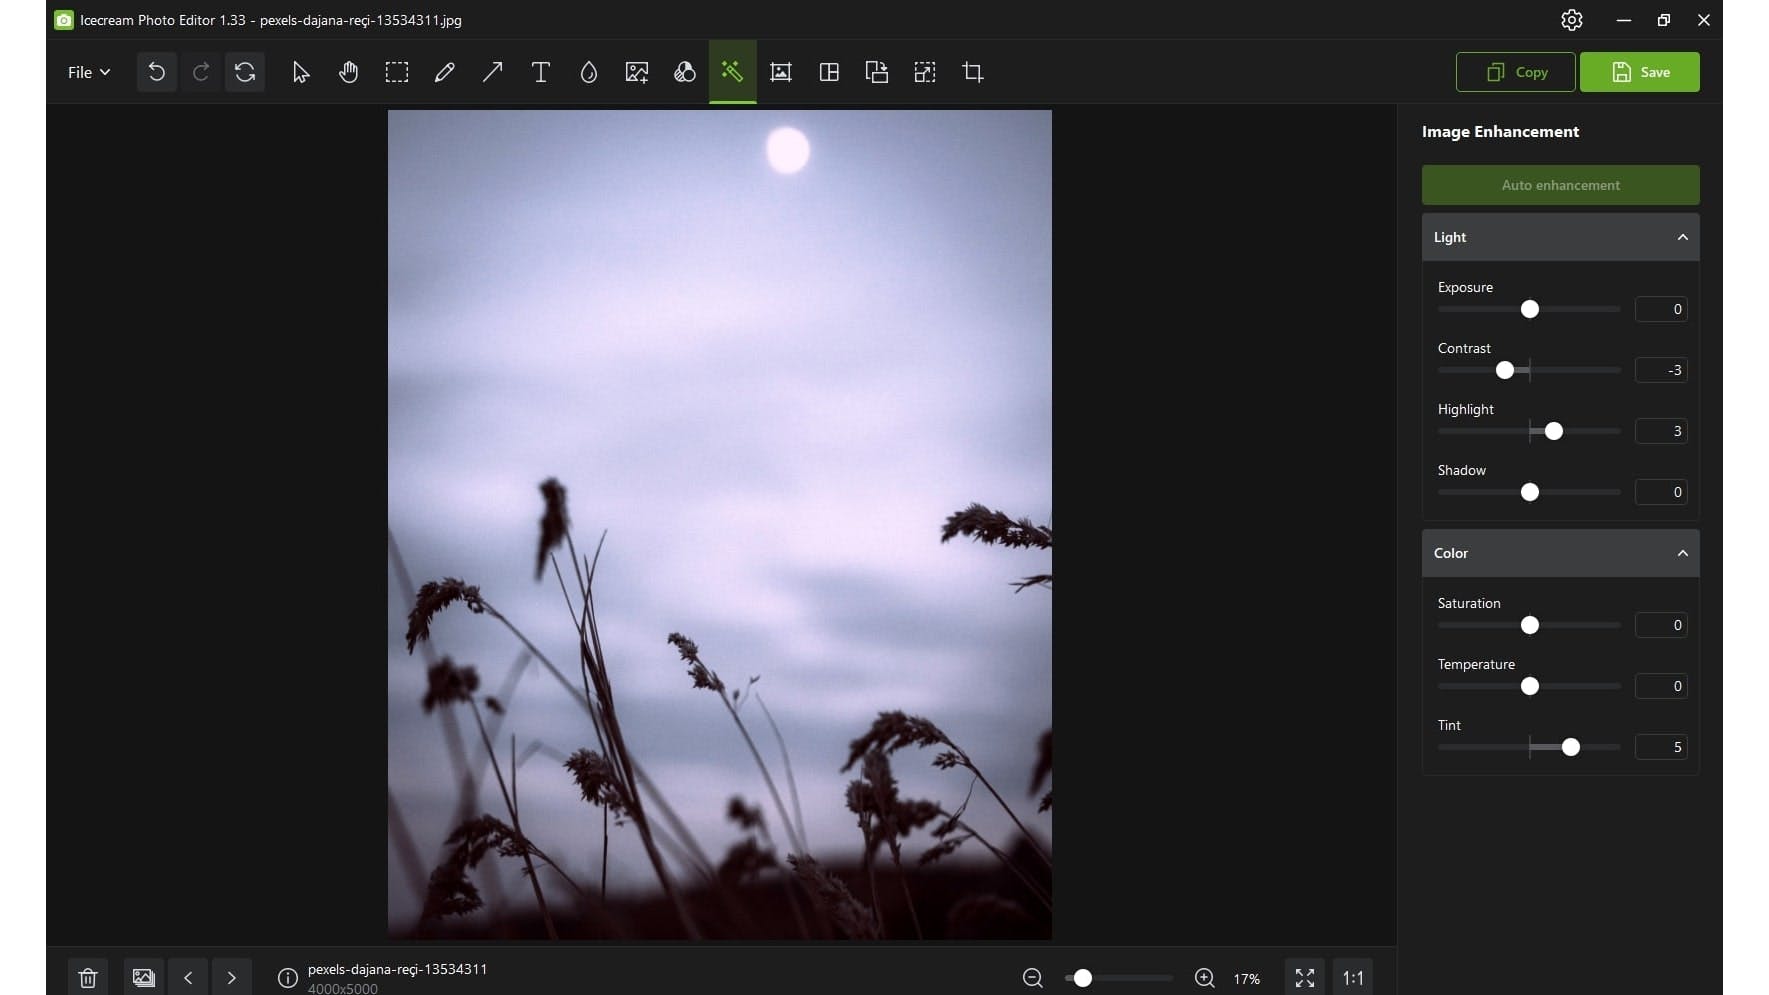
Task: Choose the Arrow drawing tool
Action: pos(492,72)
